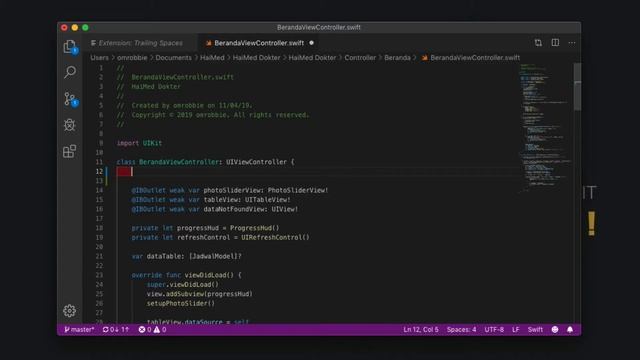
Task: Click the Copyright comment line
Action: pos(213,115)
